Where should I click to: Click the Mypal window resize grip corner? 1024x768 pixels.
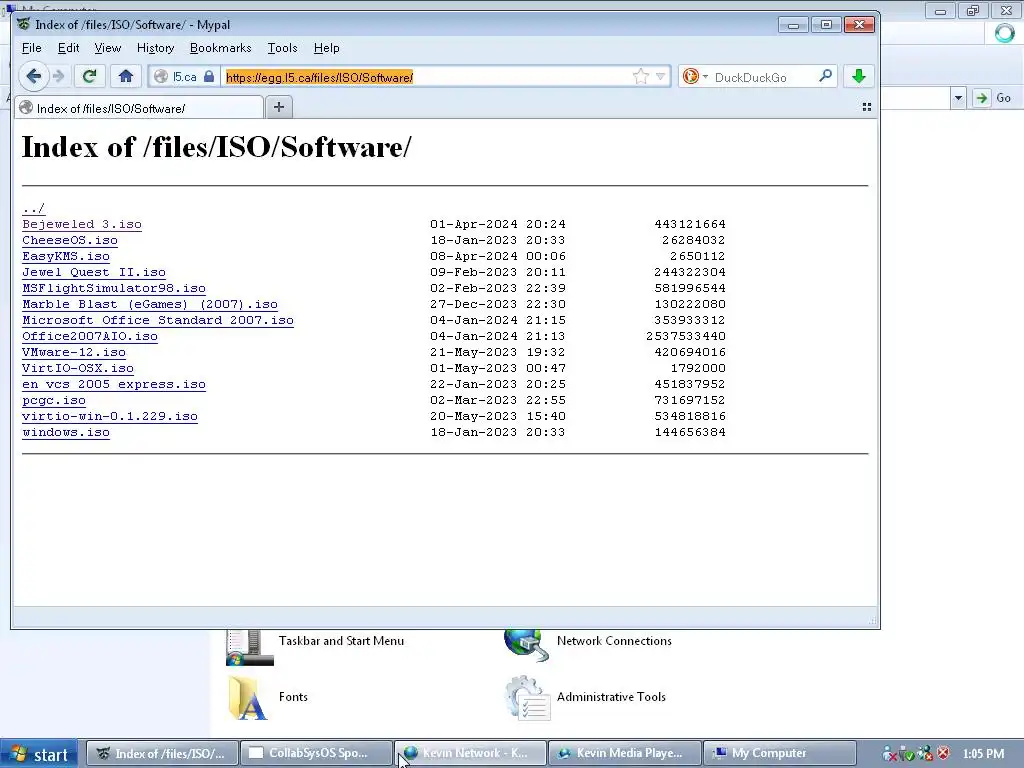[873, 620]
